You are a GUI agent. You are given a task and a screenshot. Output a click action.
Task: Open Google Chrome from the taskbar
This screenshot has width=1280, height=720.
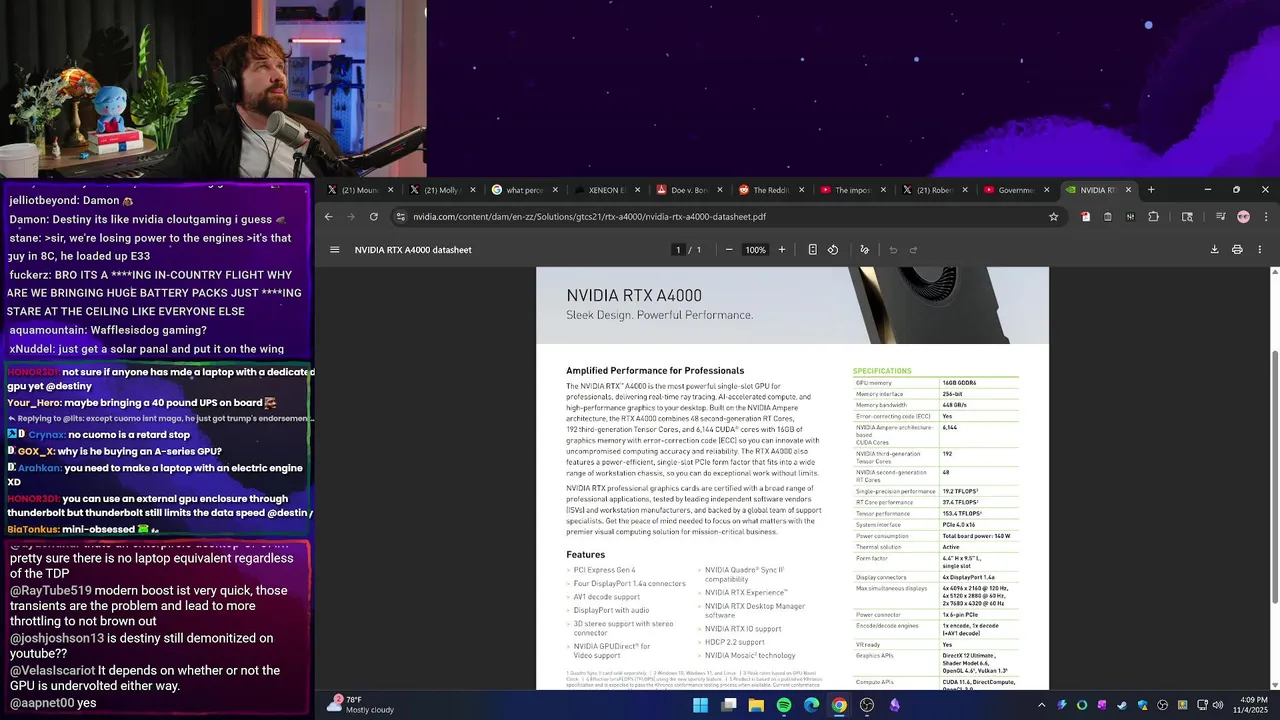(839, 705)
